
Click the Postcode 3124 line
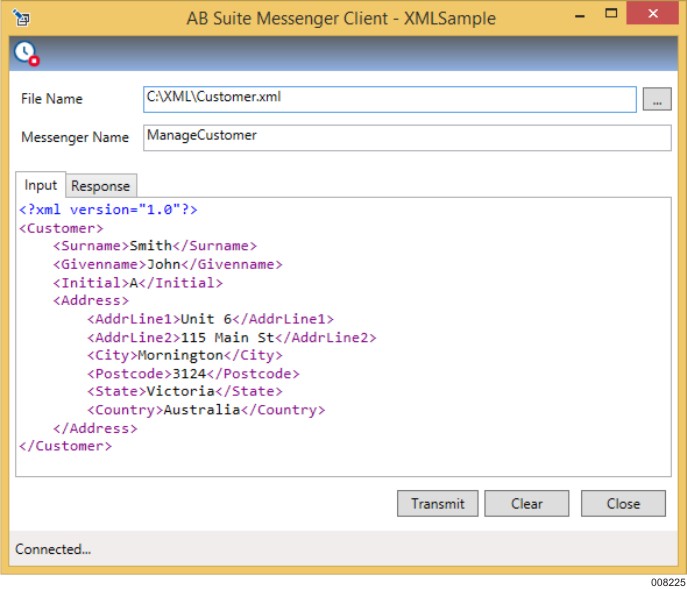(193, 374)
